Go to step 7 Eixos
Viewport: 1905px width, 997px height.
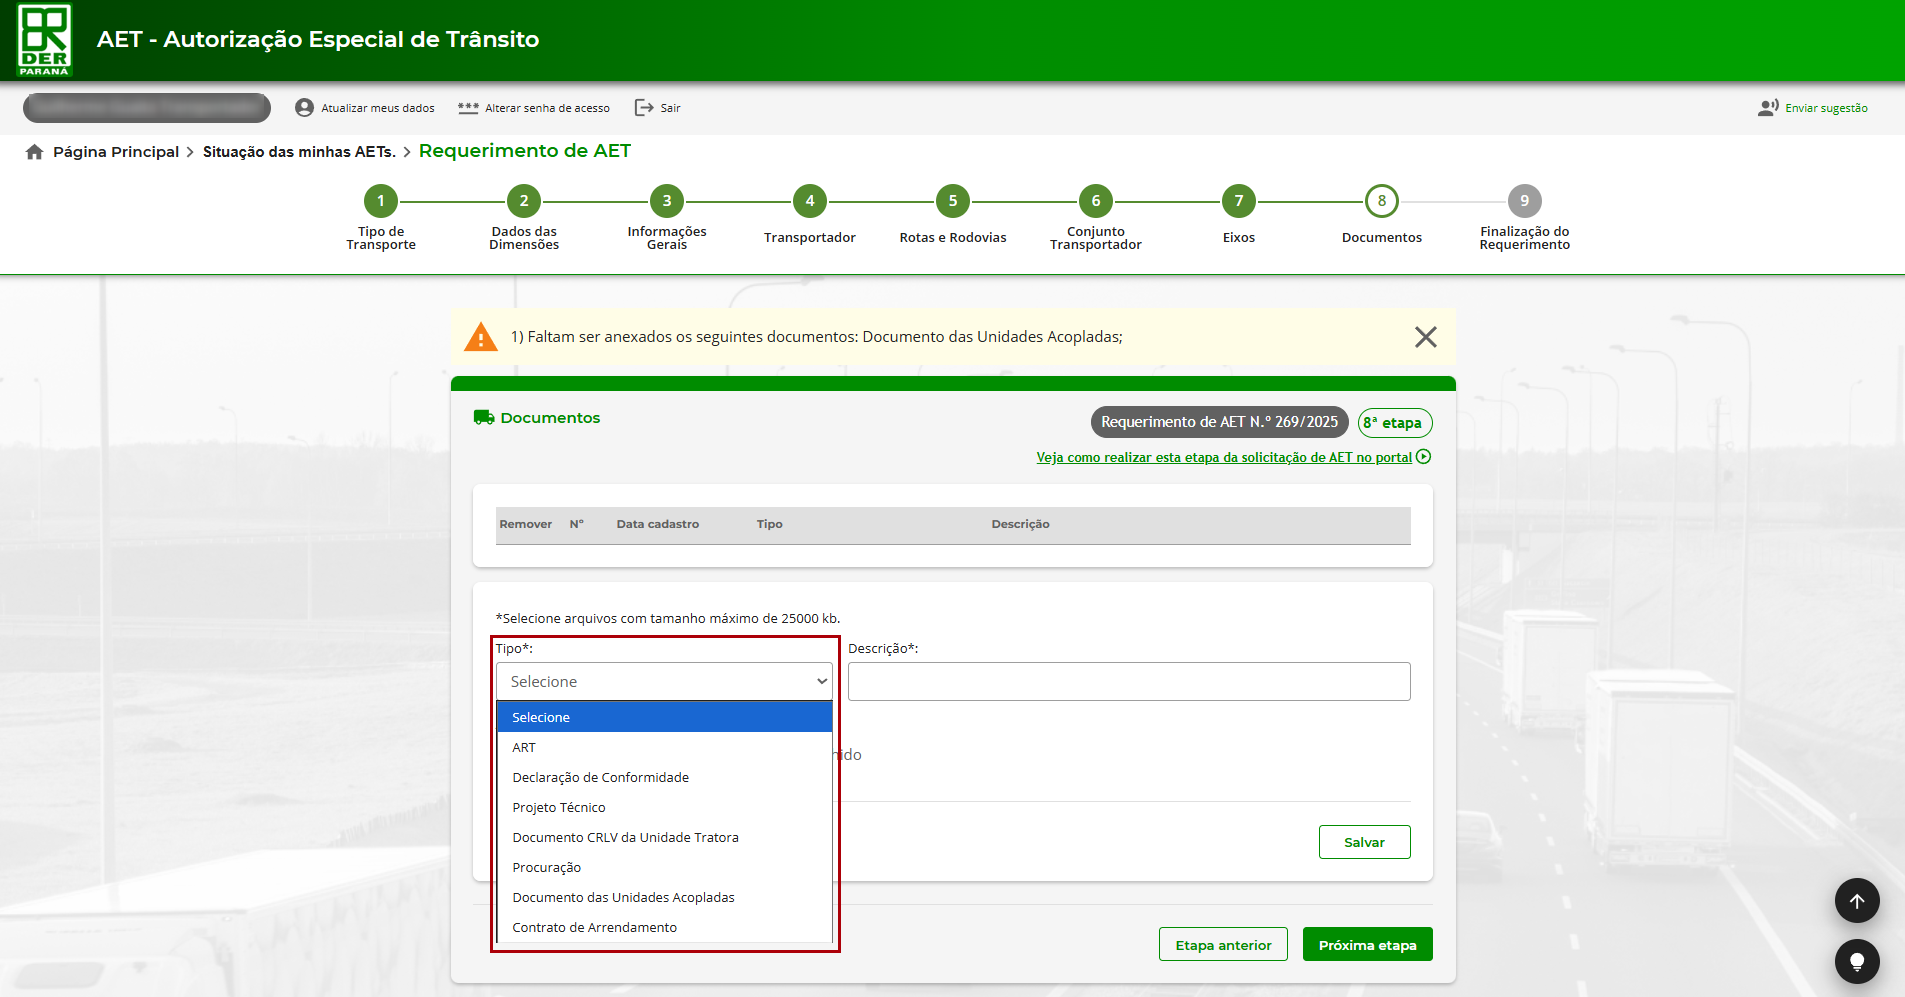point(1239,201)
